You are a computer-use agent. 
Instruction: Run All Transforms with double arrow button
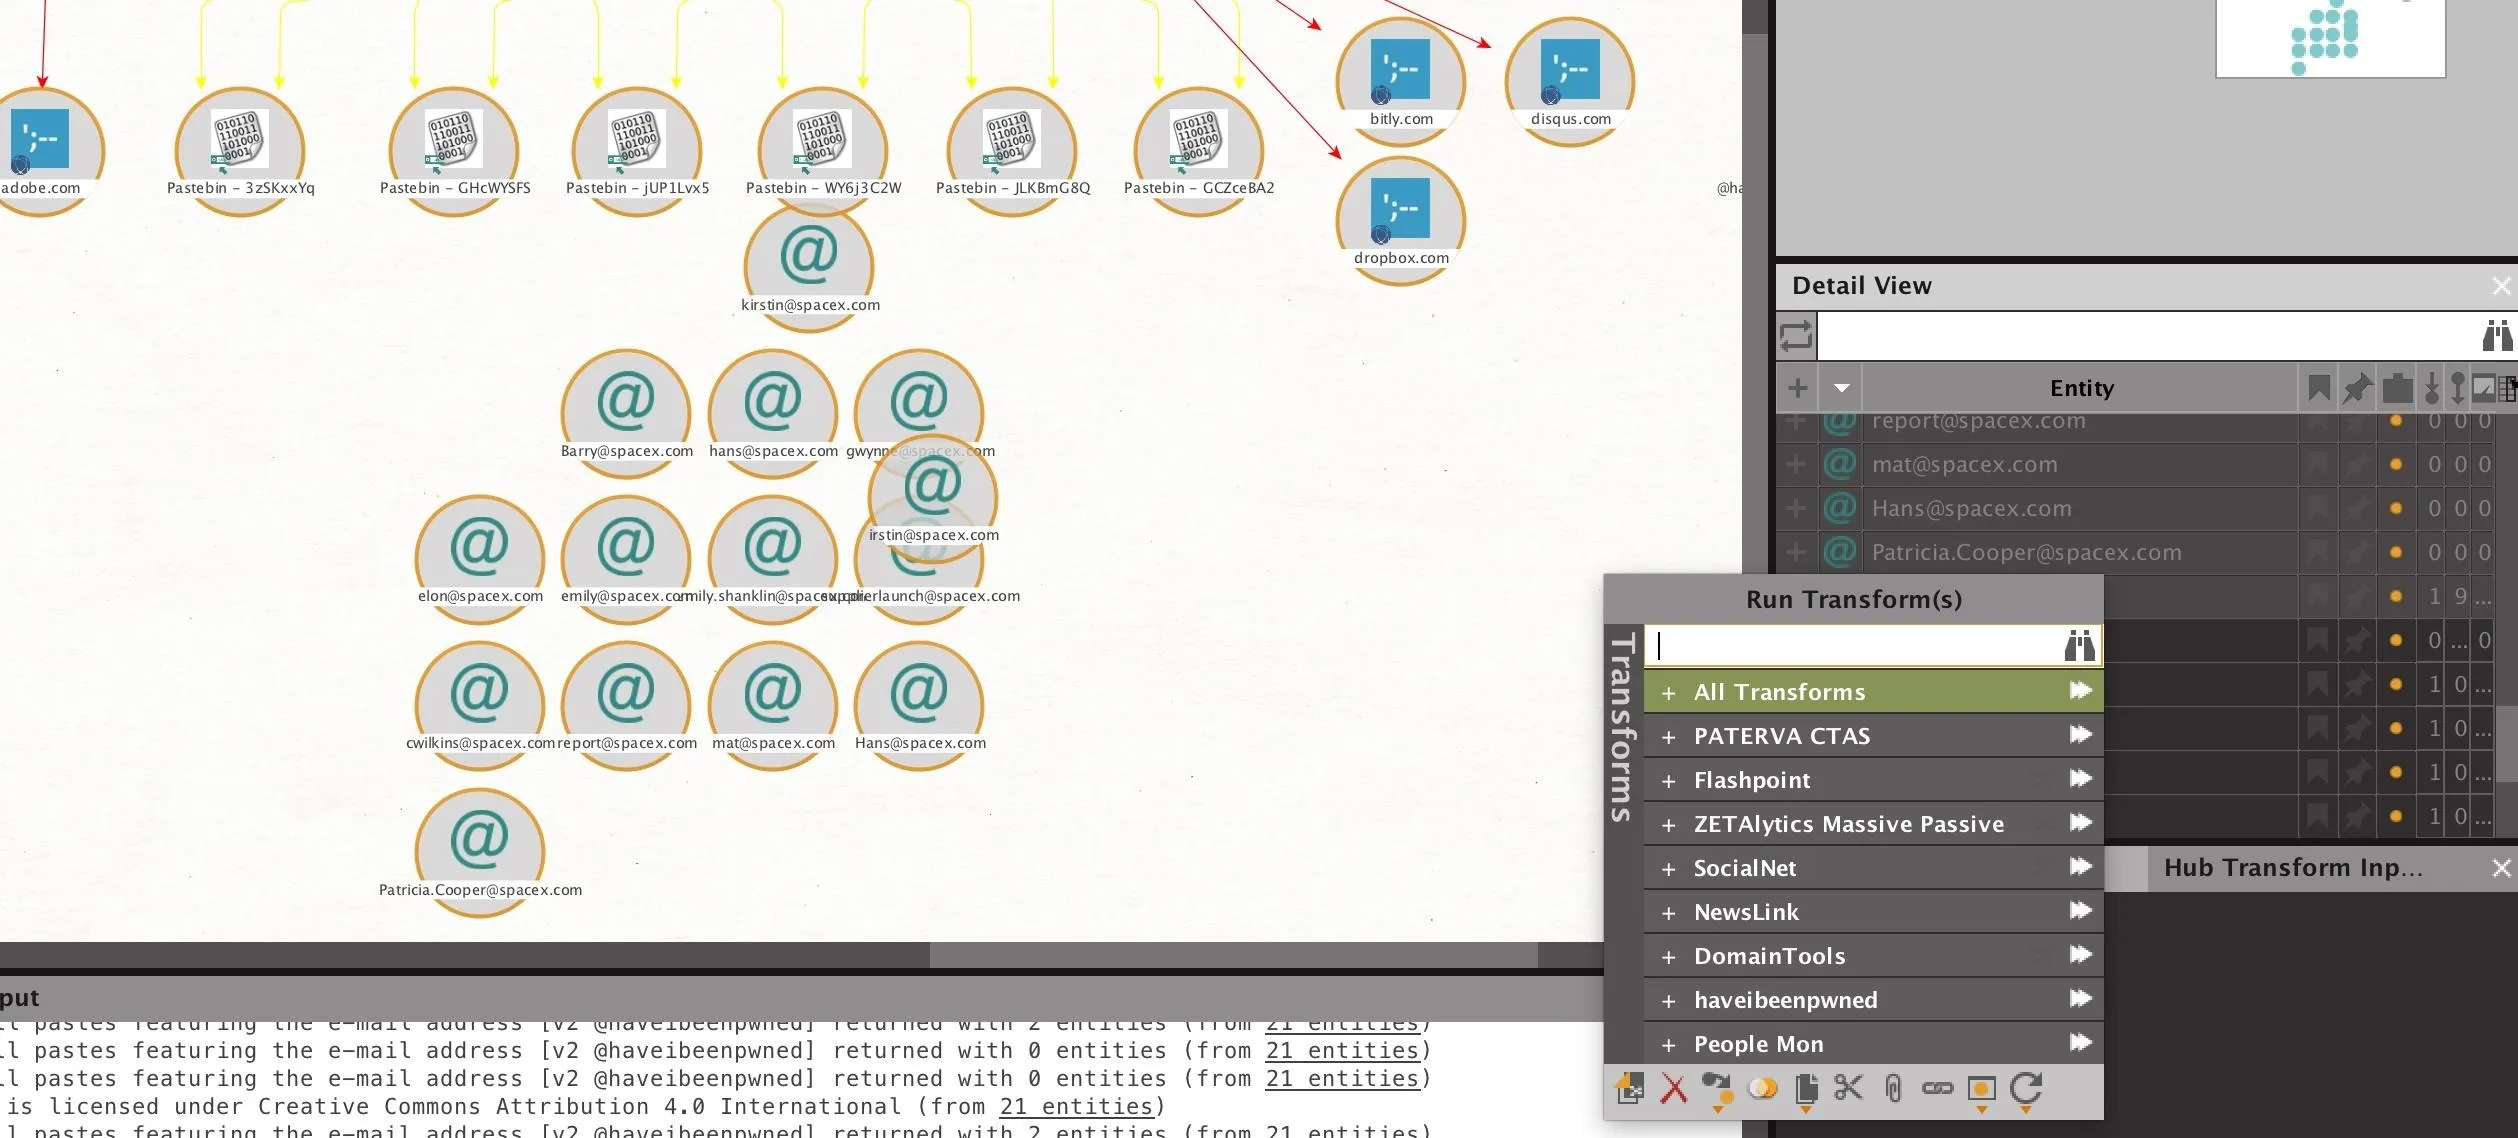tap(2080, 690)
